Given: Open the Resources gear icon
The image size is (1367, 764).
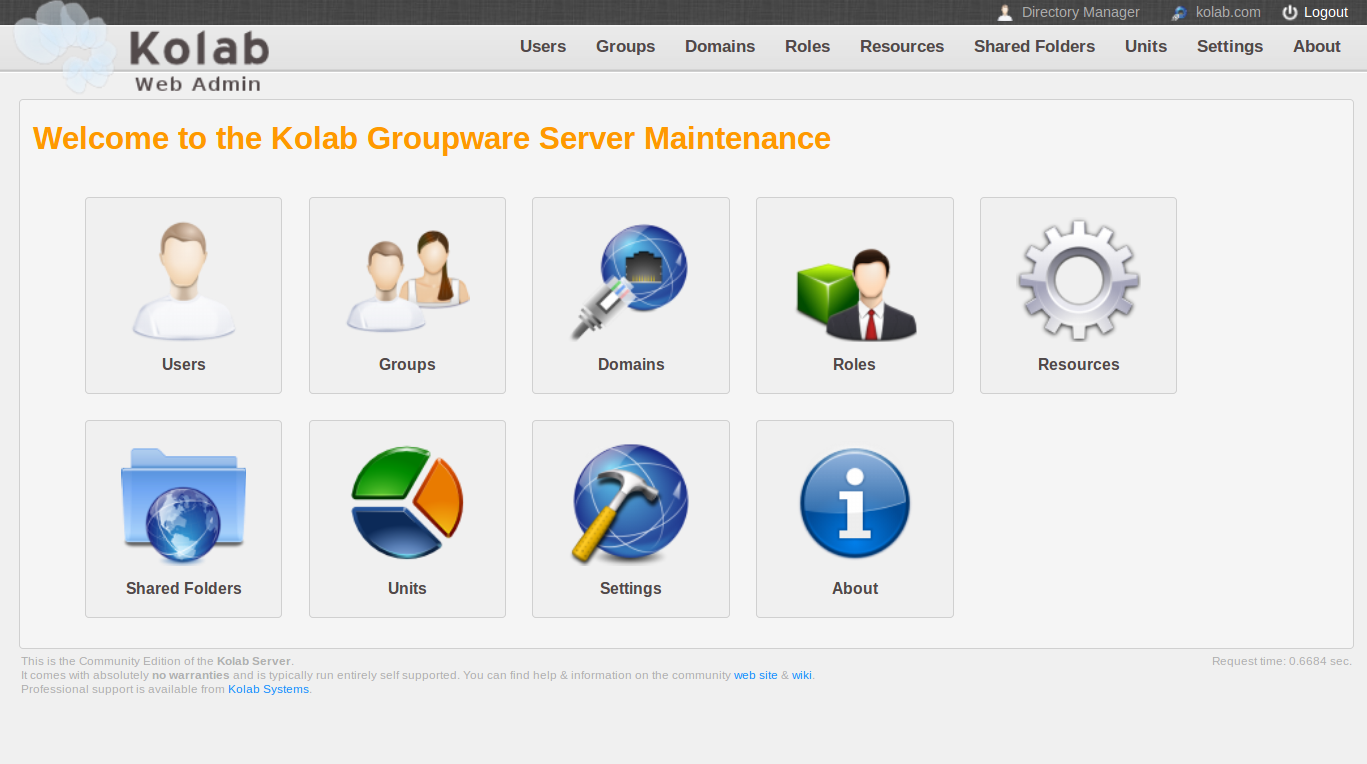Looking at the screenshot, I should 1078,281.
